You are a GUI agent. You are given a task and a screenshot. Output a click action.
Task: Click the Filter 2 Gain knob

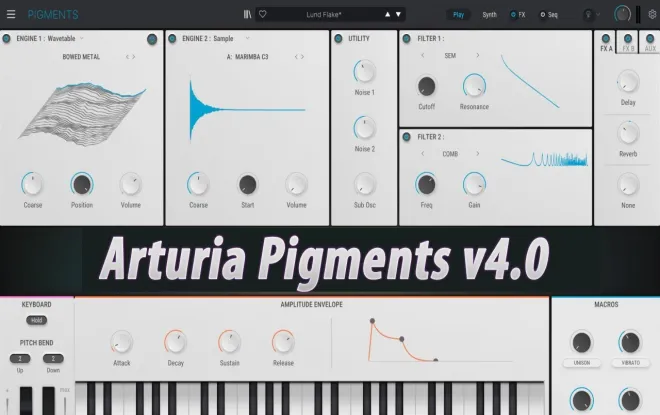[474, 184]
